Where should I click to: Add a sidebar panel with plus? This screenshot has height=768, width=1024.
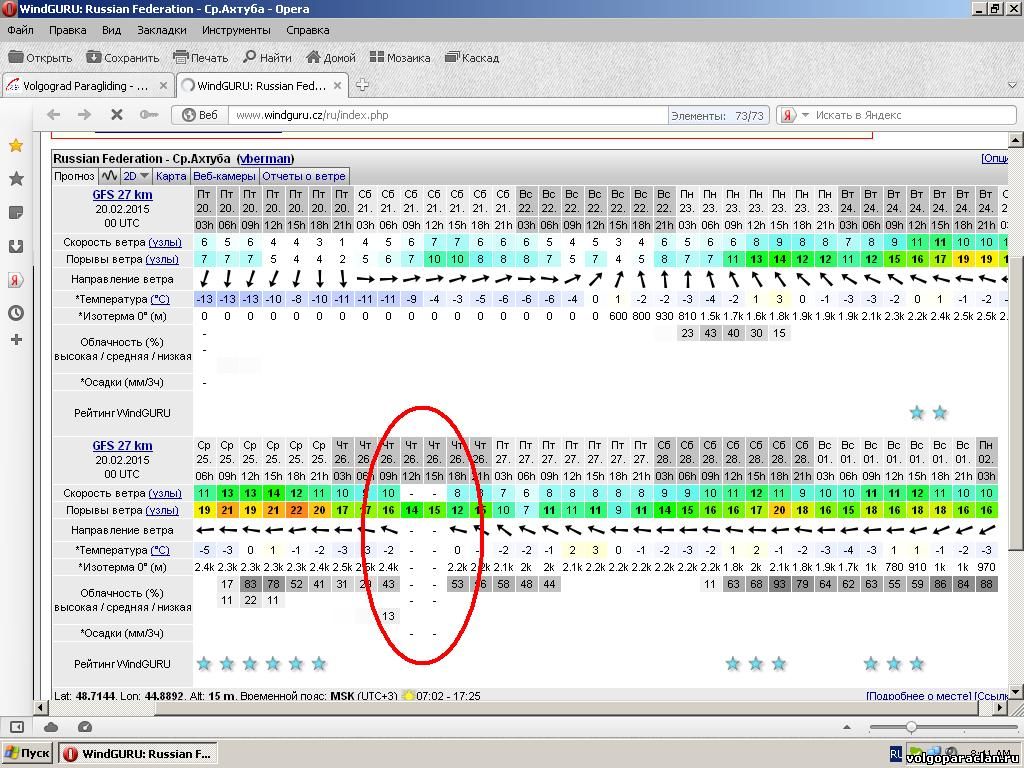16,340
